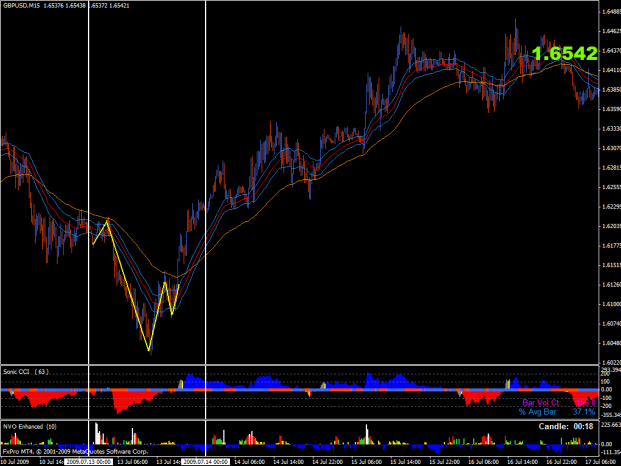
Task: Click the Candle: 00:18 countdown text
Action: (x=566, y=427)
